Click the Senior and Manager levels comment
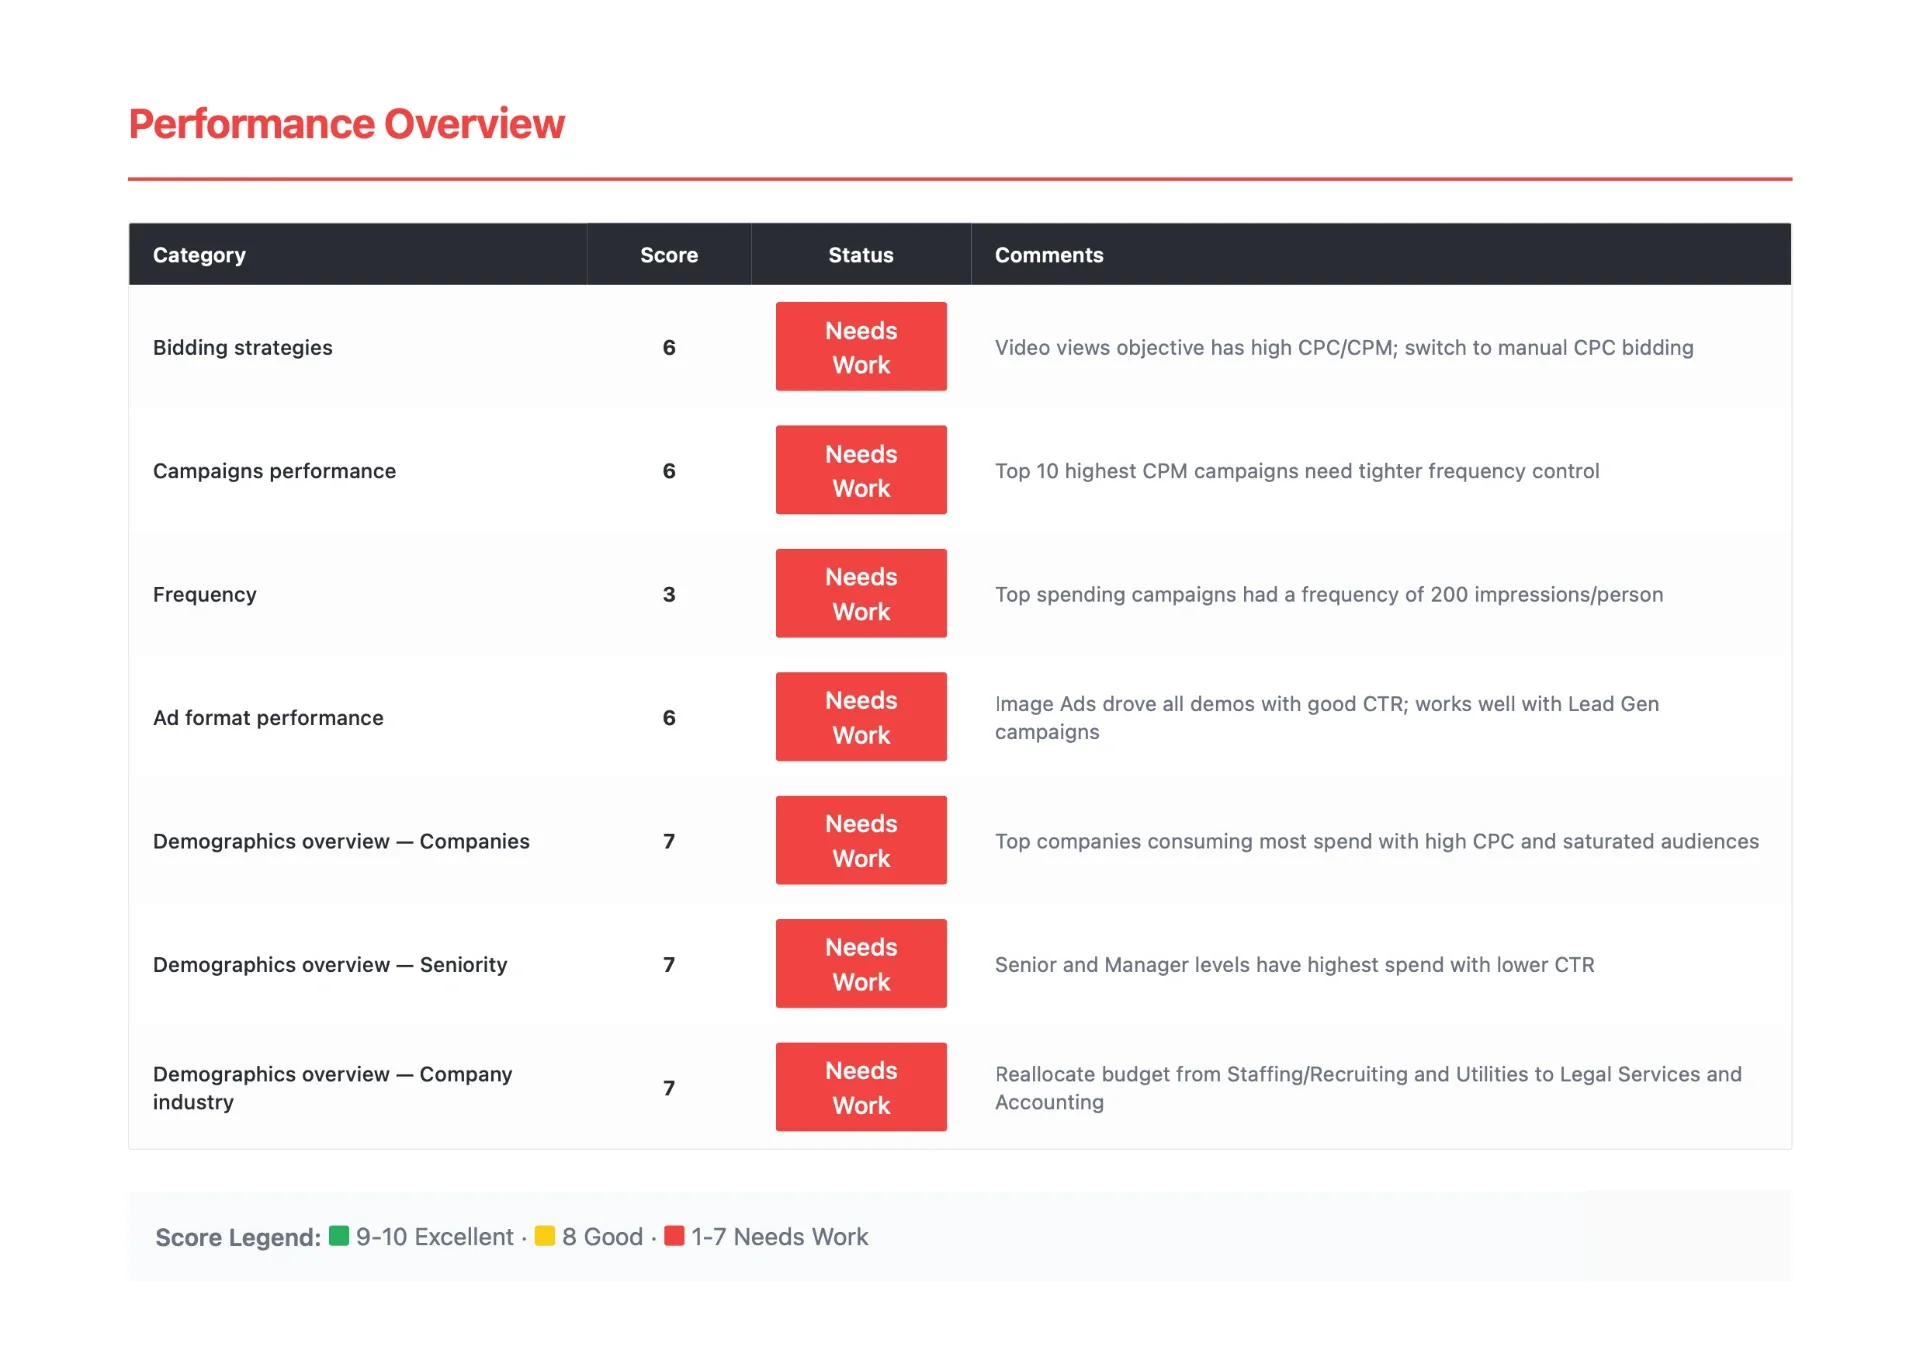 point(1295,965)
